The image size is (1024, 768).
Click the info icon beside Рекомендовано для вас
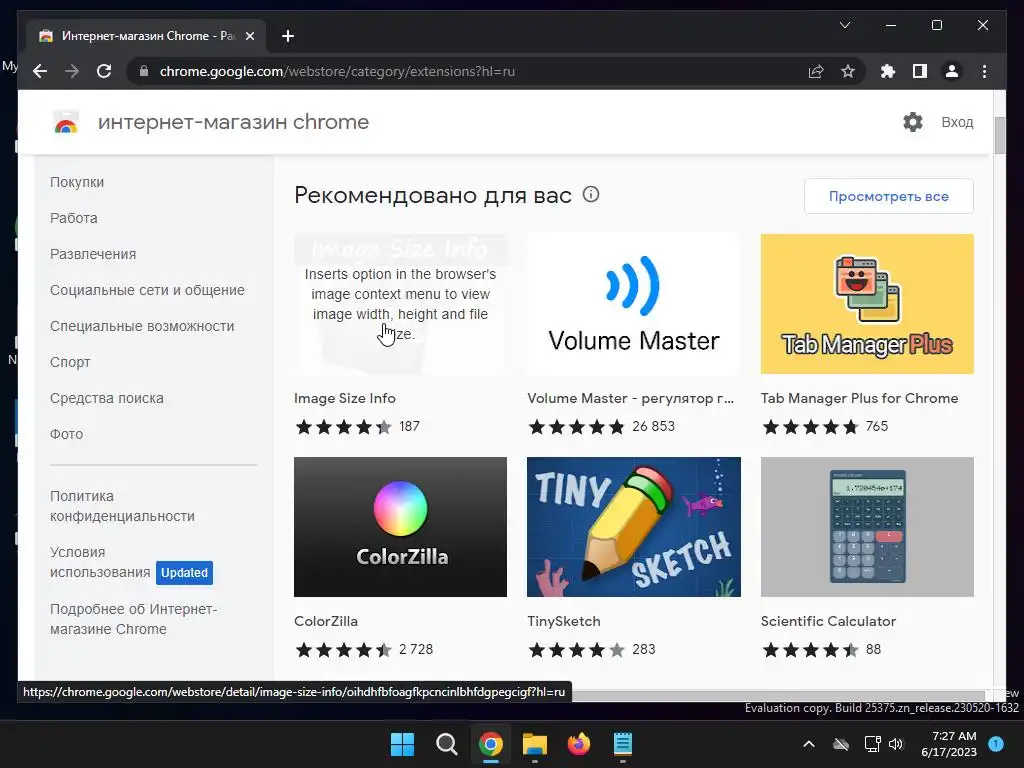pos(591,195)
